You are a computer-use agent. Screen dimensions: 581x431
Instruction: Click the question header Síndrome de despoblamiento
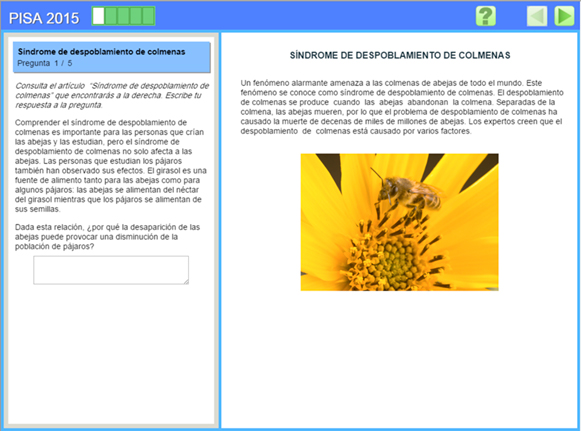pyautogui.click(x=102, y=52)
